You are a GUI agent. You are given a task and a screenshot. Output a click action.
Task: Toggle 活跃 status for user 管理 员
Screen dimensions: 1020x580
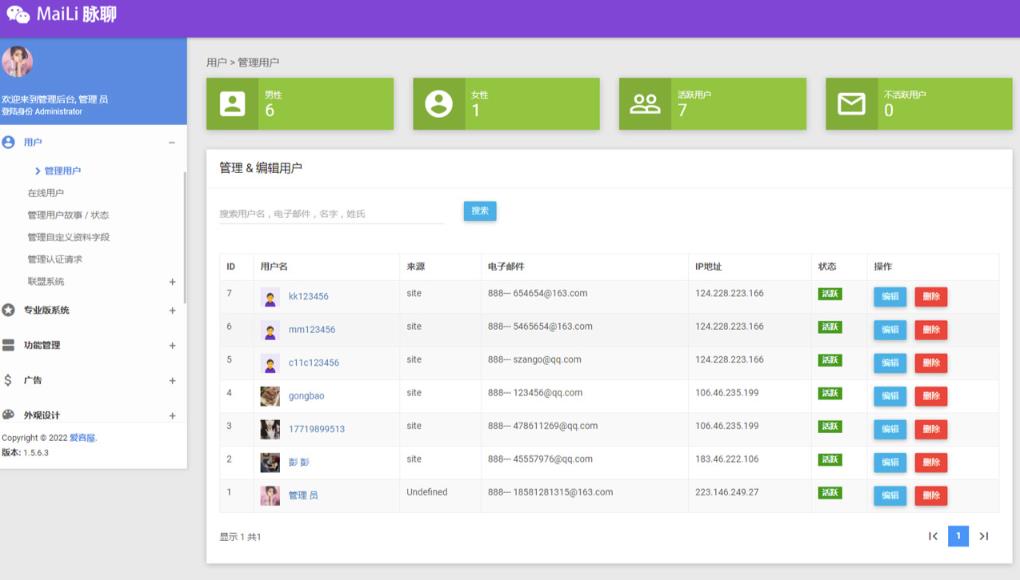click(x=828, y=492)
